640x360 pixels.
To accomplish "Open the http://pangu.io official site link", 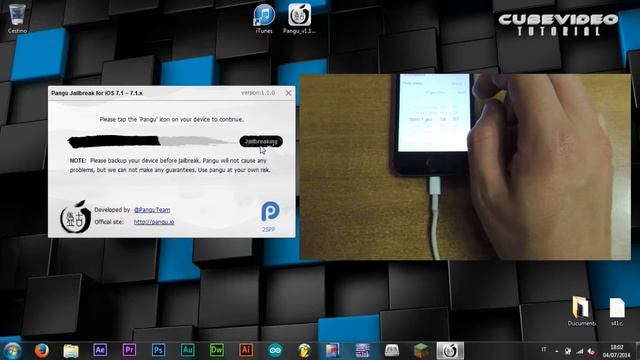I will (154, 222).
